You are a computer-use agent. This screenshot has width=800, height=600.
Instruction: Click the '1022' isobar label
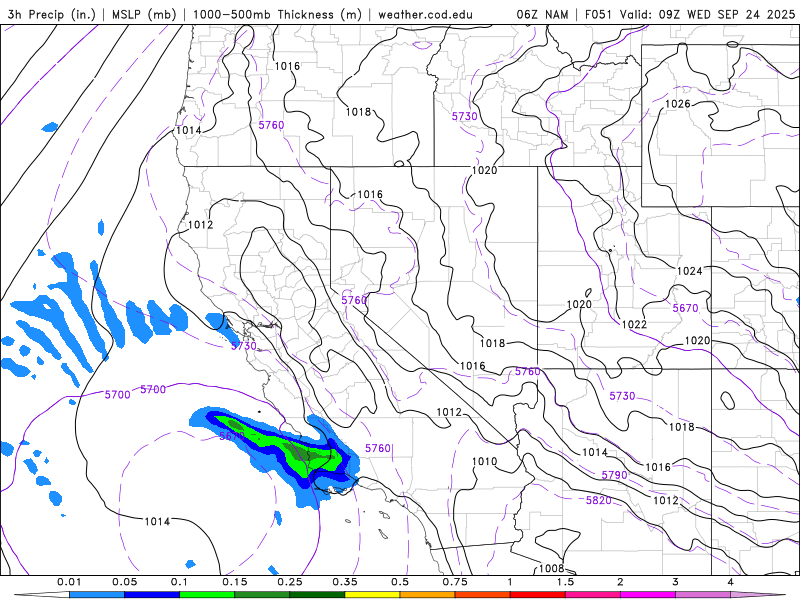[x=634, y=324]
